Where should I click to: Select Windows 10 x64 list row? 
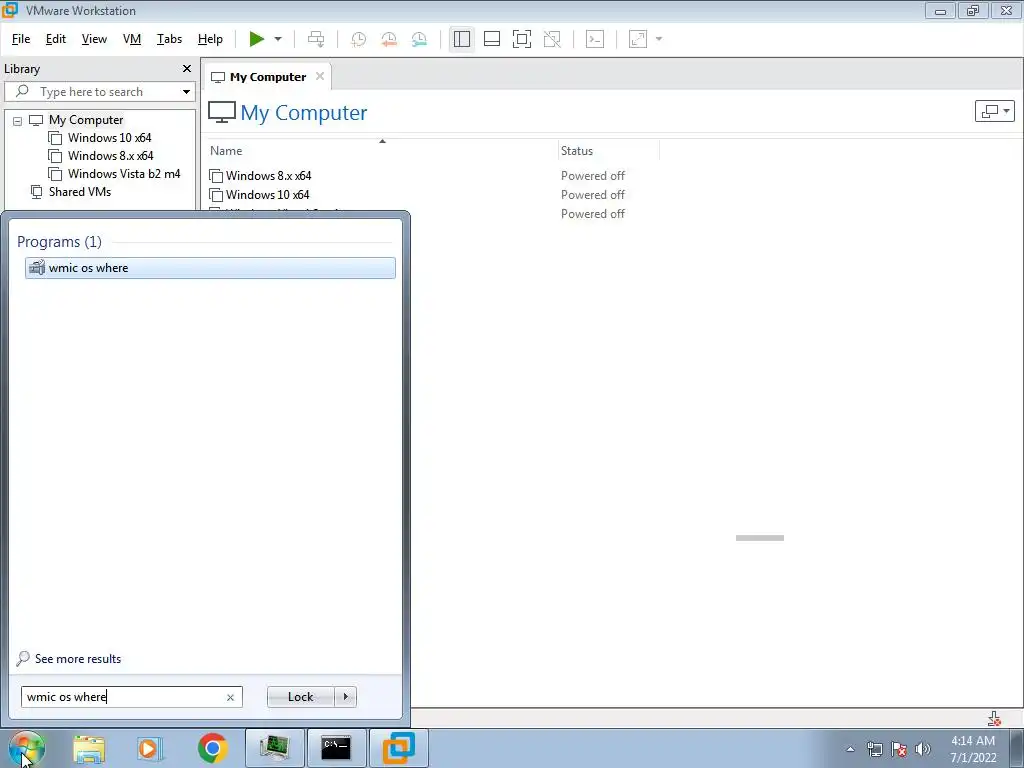point(267,195)
